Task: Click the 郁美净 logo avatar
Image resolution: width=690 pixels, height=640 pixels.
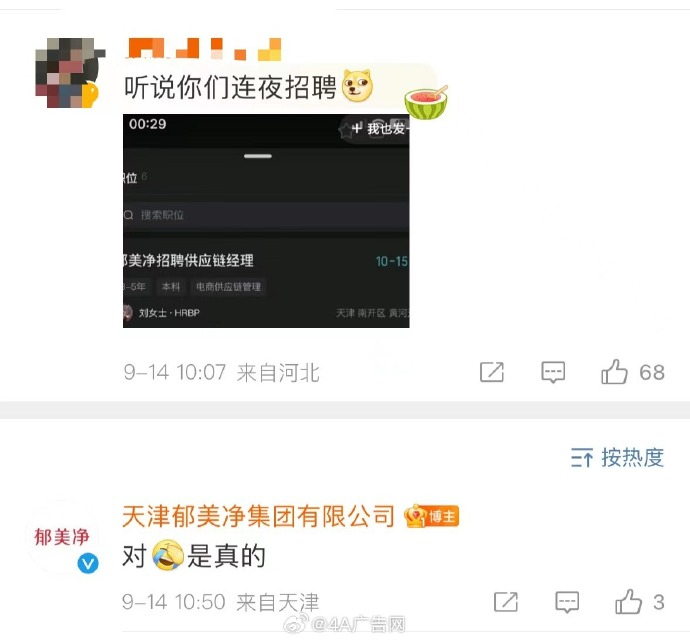Action: [62, 537]
